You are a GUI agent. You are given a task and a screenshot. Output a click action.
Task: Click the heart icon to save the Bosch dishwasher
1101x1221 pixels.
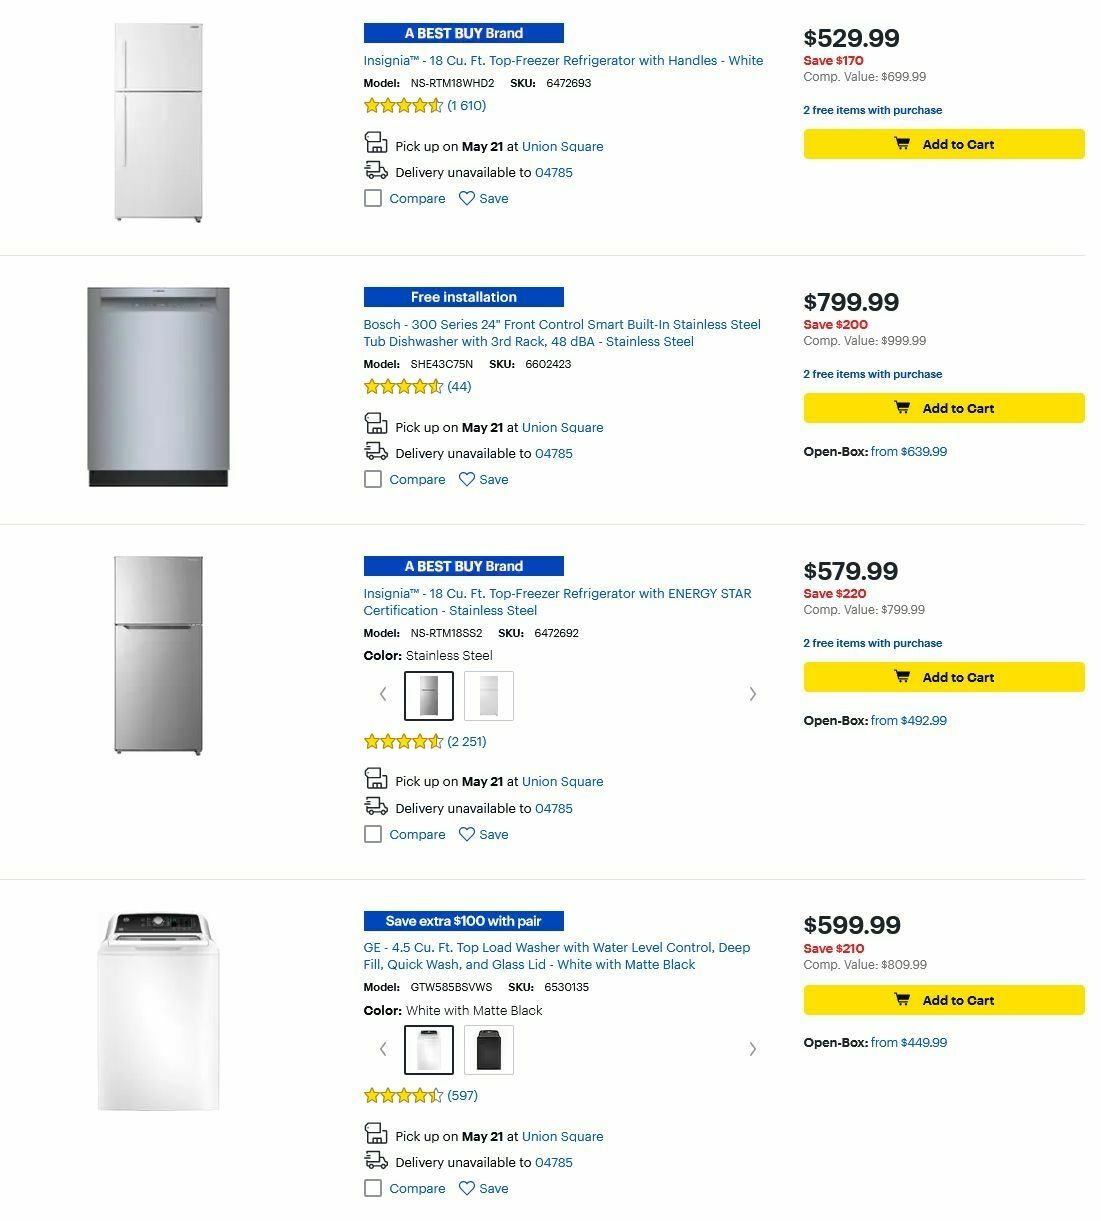point(466,479)
